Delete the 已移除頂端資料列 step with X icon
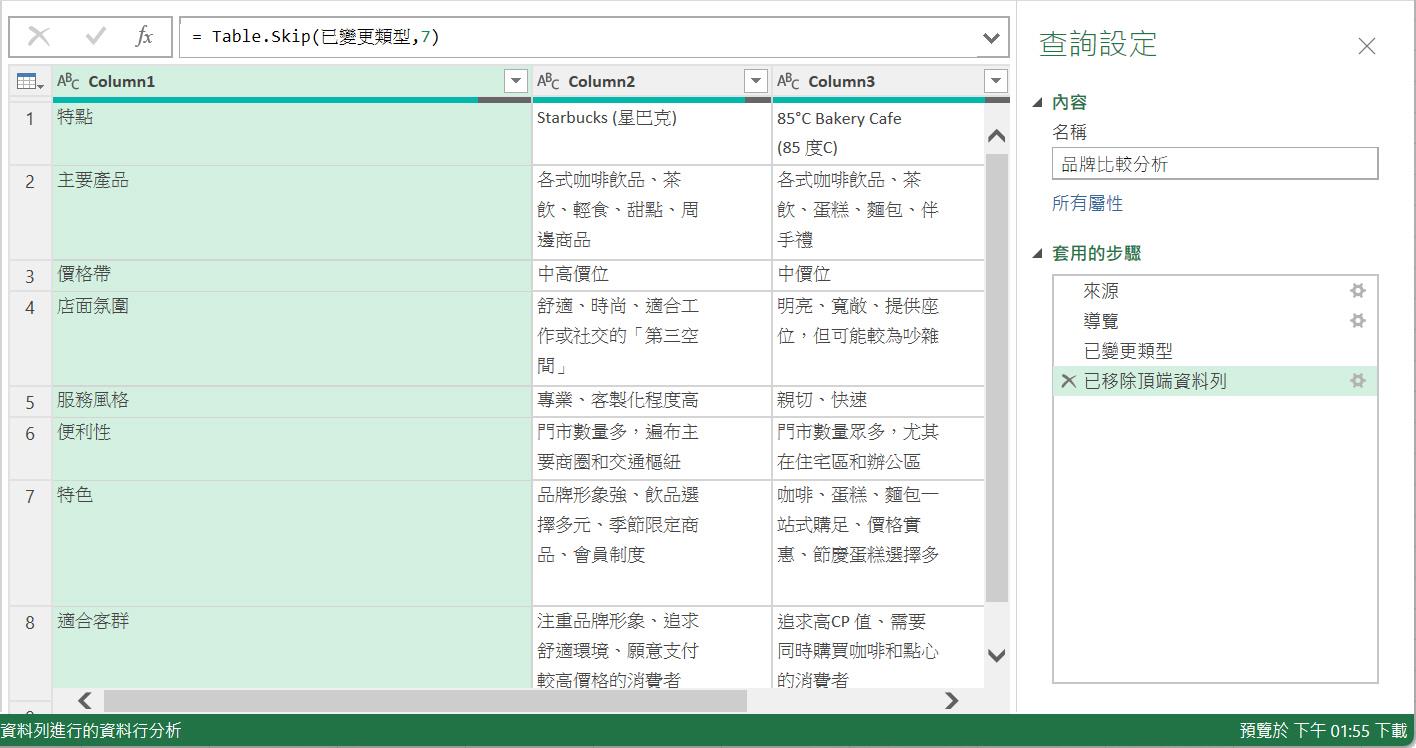 click(1068, 381)
